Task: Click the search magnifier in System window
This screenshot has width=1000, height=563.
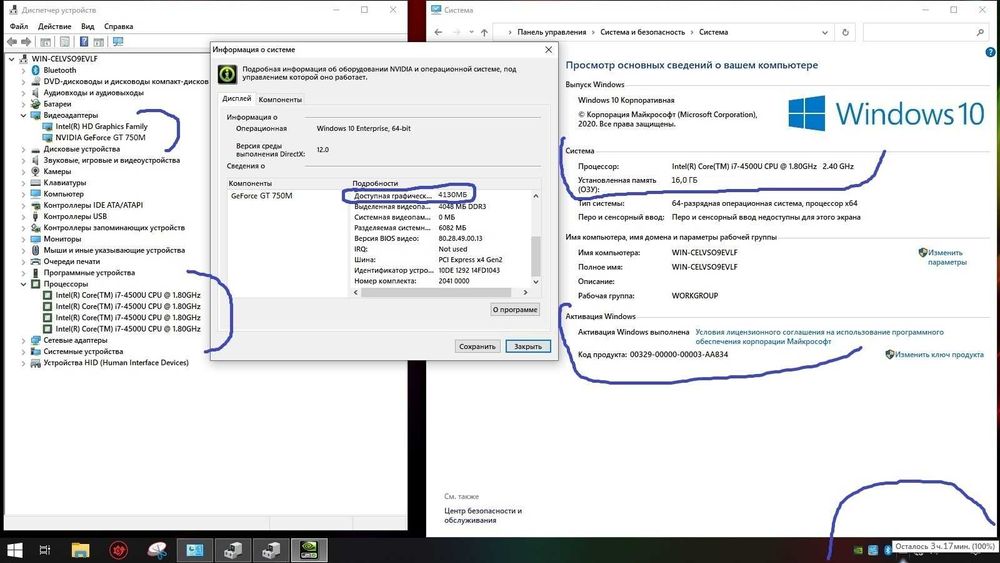Action: (980, 32)
